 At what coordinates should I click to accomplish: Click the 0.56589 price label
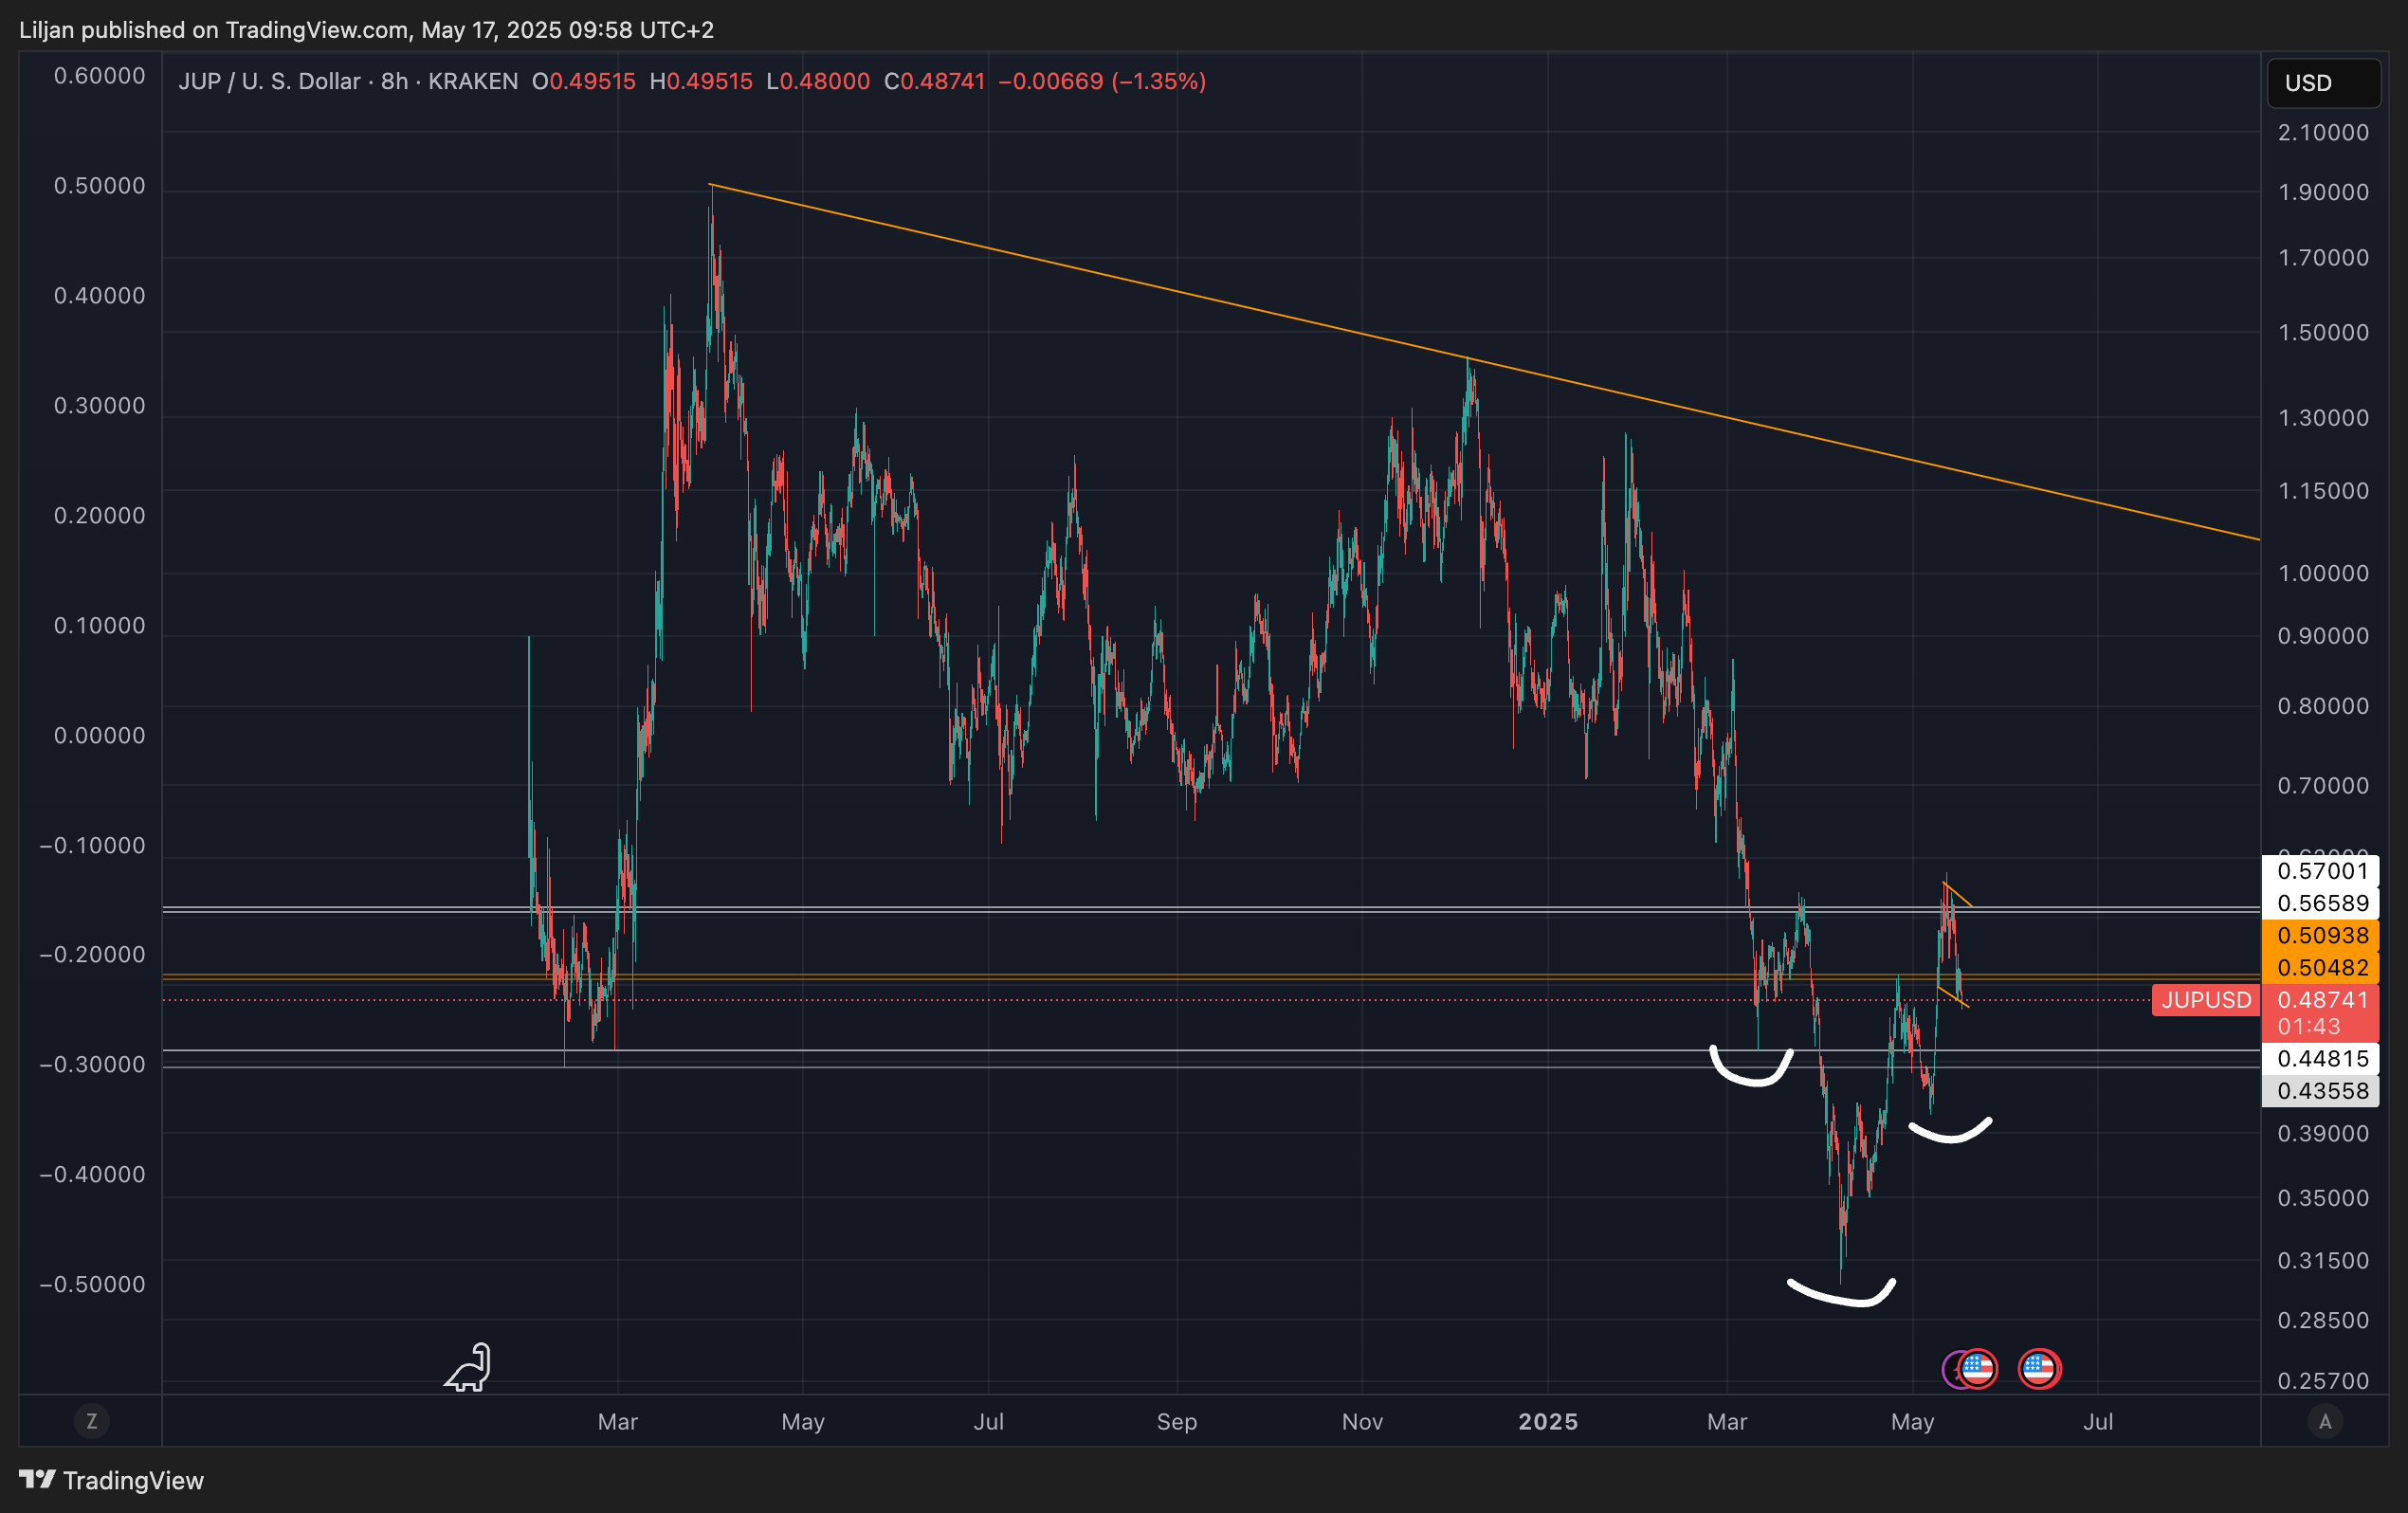click(2321, 903)
